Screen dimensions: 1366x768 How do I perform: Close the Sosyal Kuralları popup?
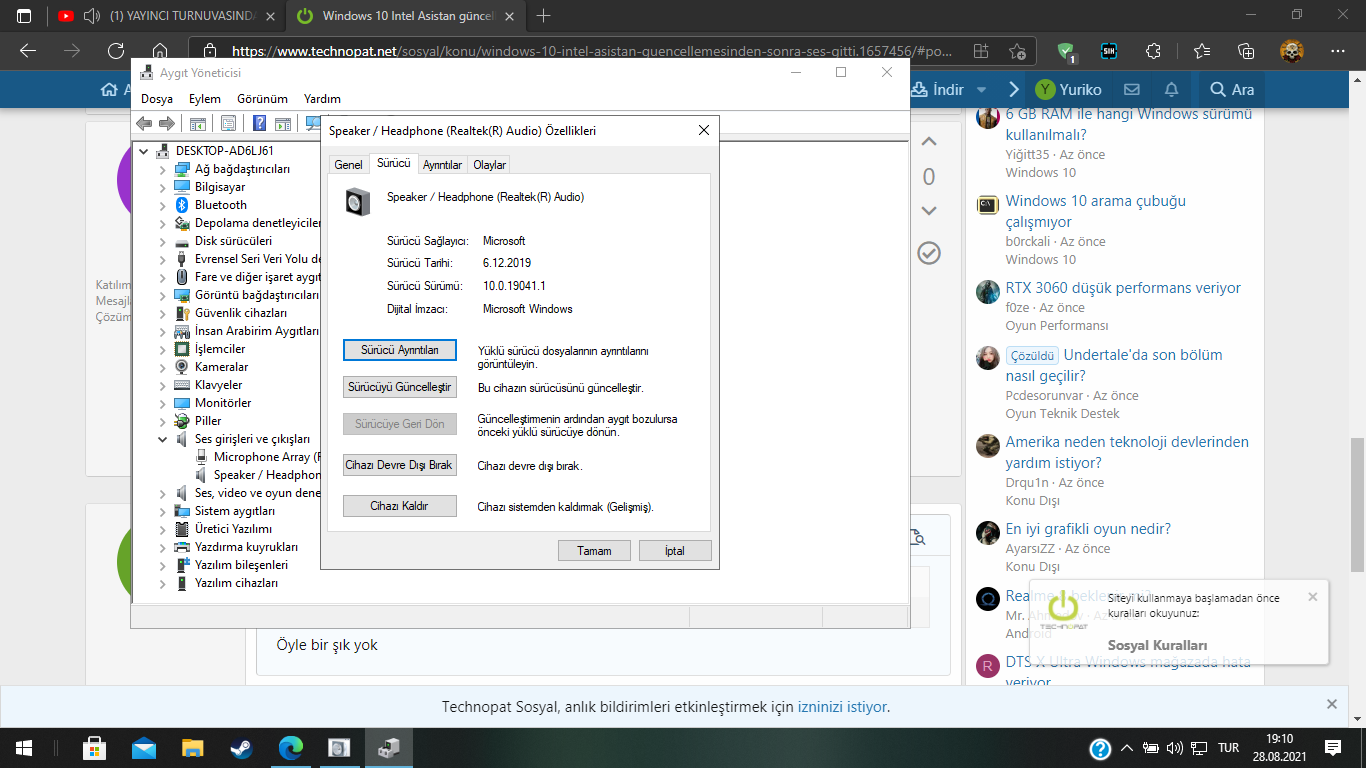[x=1313, y=597]
